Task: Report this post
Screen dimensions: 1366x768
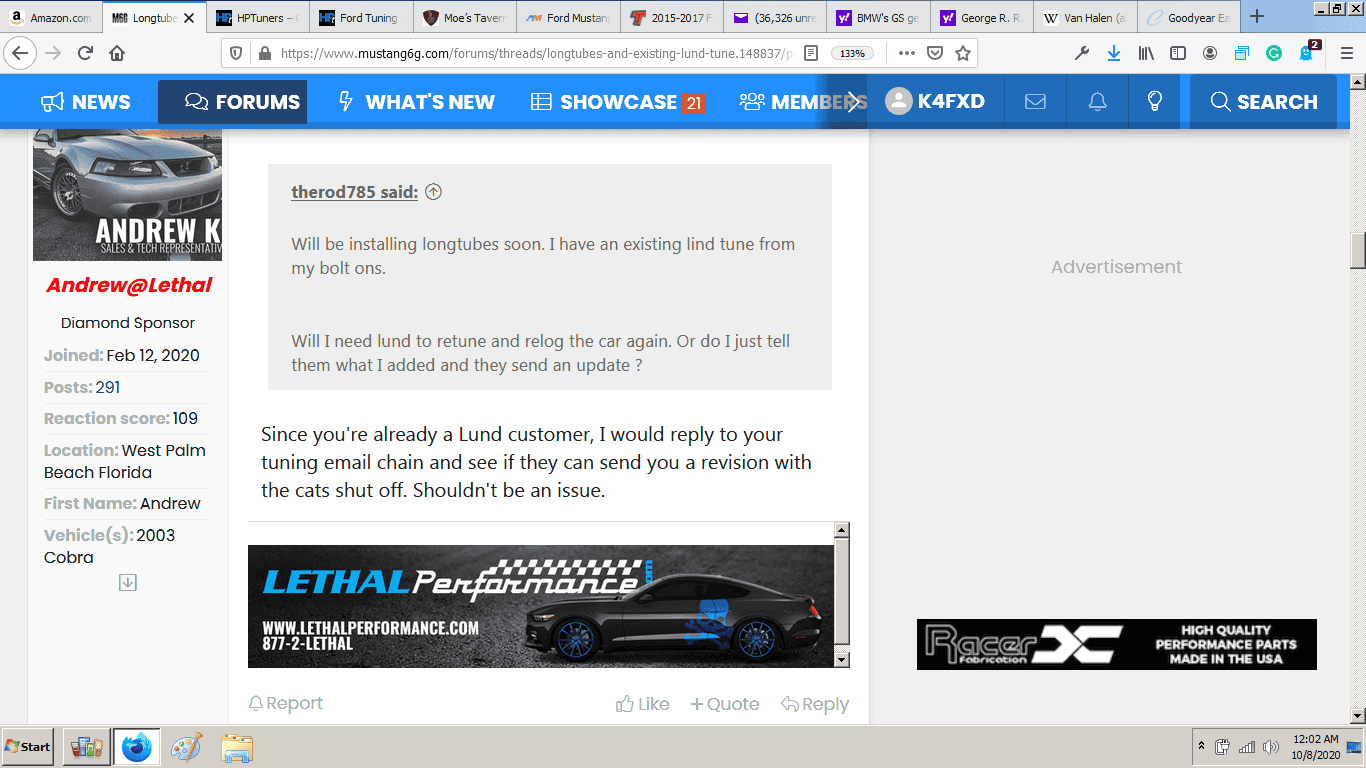Action: pyautogui.click(x=286, y=703)
